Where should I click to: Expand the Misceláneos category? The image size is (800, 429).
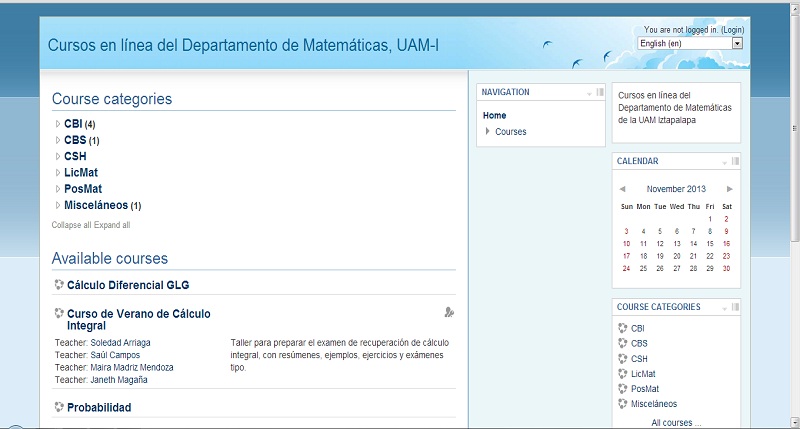tap(58, 205)
